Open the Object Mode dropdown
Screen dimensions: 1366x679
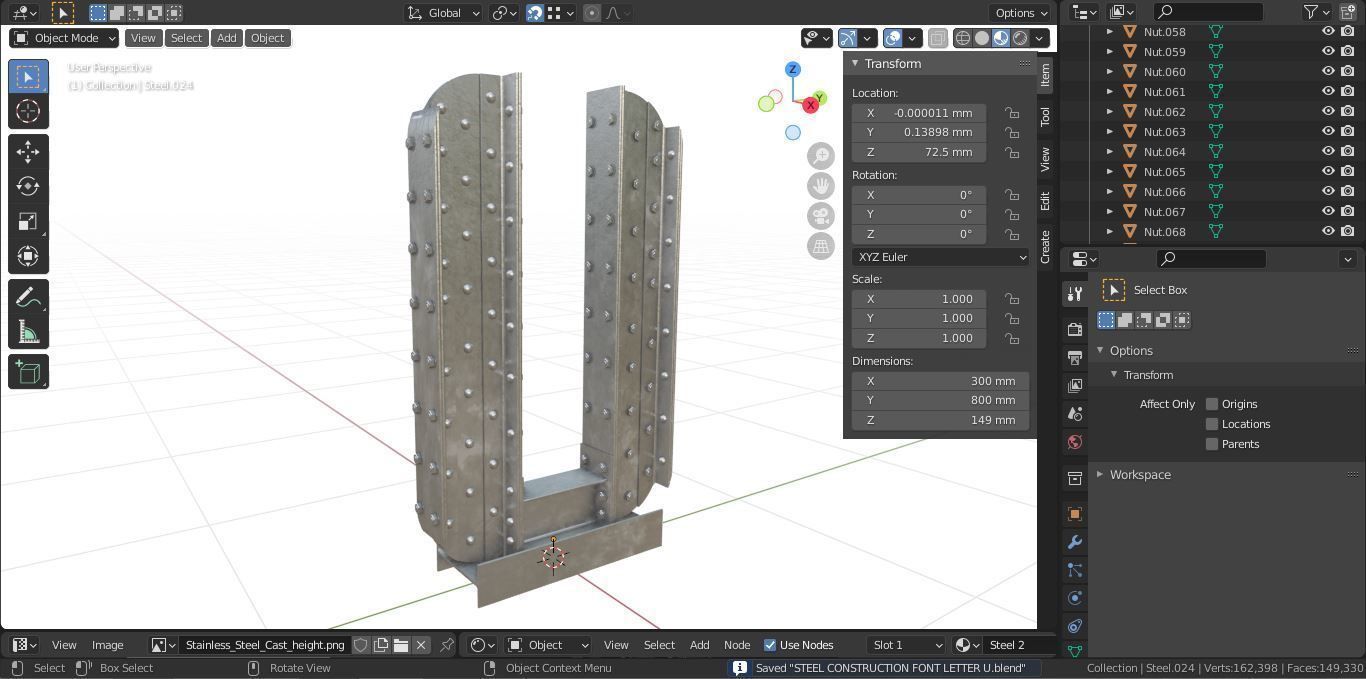(64, 38)
